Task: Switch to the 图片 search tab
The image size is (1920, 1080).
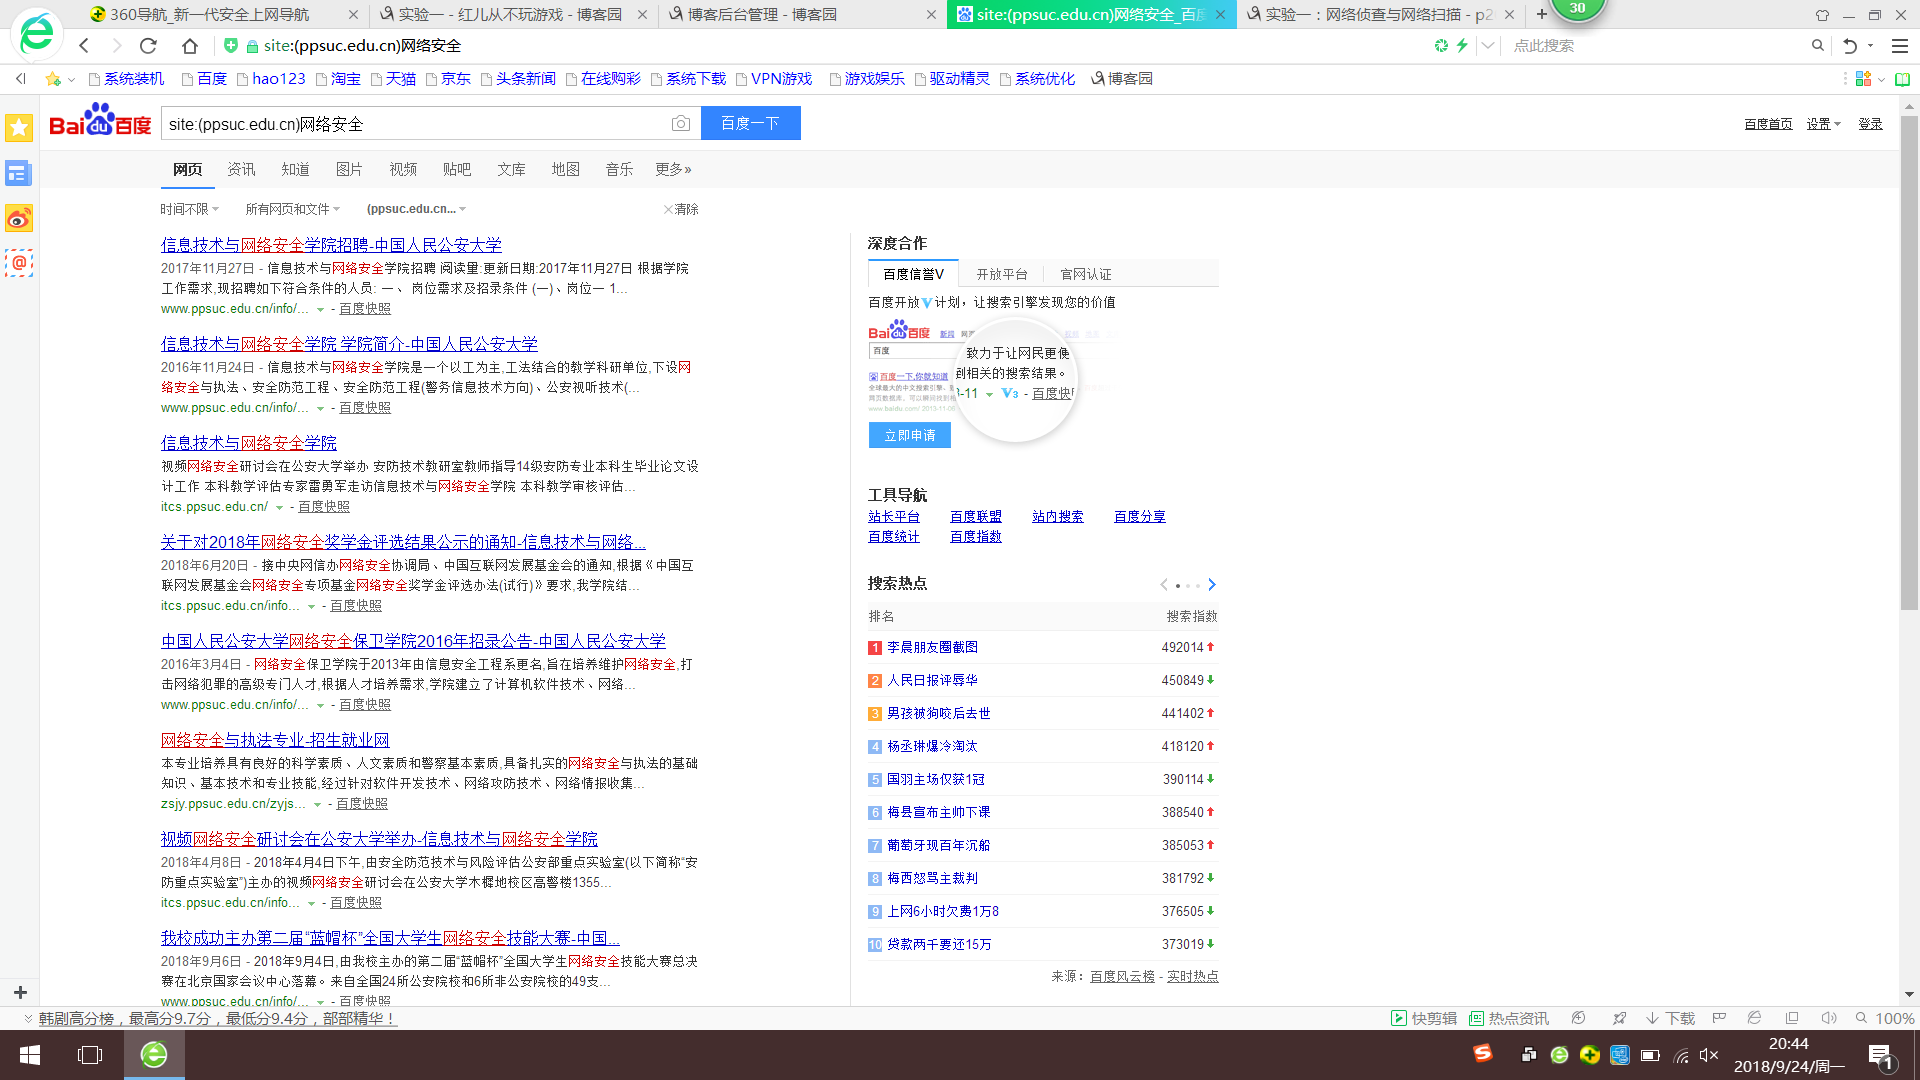Action: click(x=349, y=169)
